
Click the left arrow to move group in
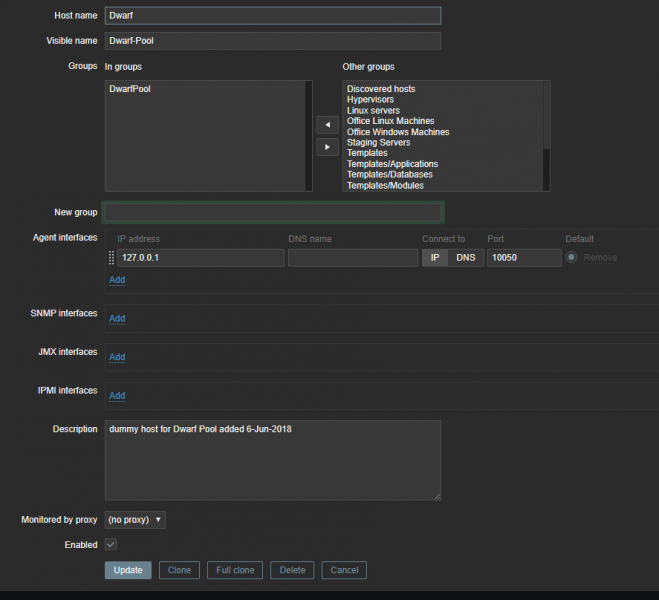tap(326, 125)
